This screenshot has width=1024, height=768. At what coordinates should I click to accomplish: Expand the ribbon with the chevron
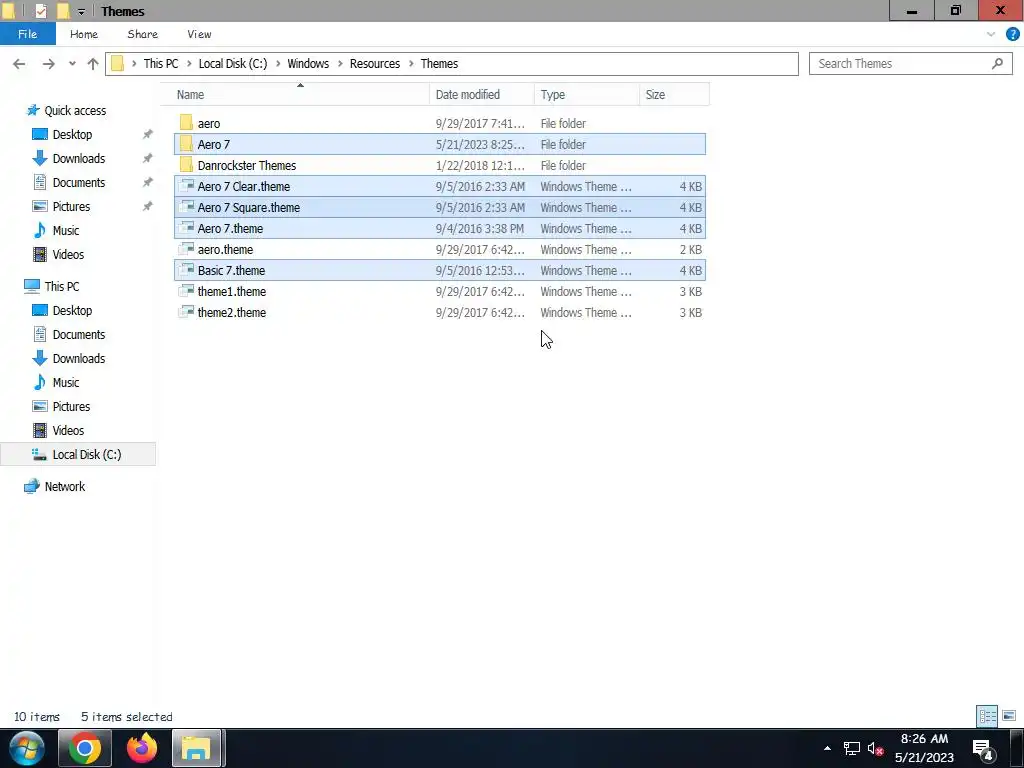tap(991, 34)
